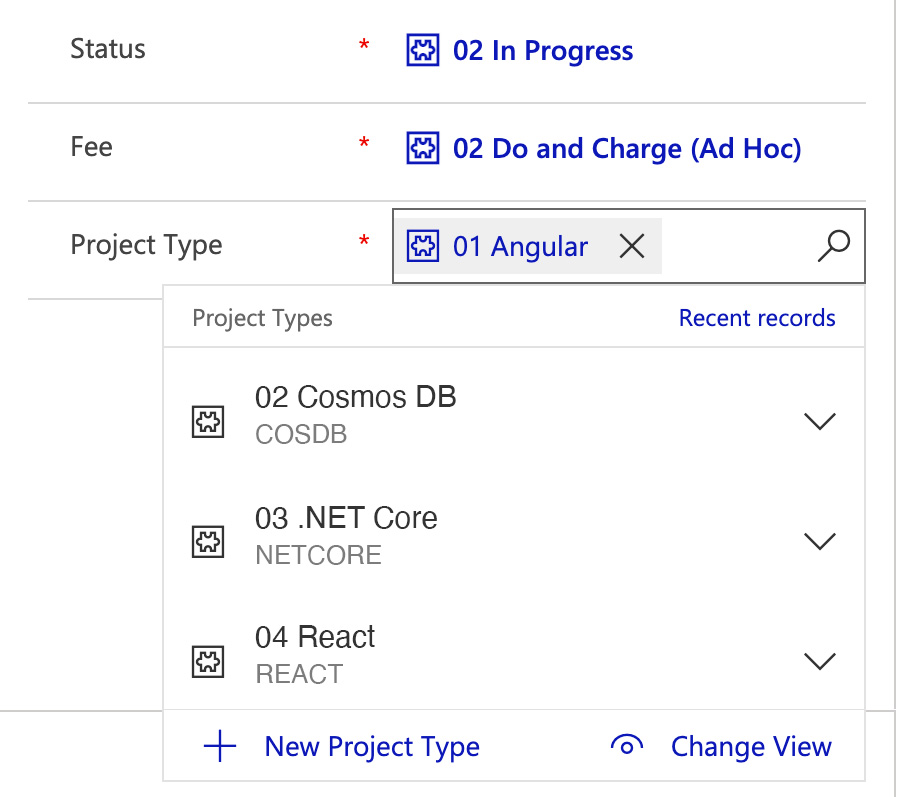920x797 pixels.
Task: Click the puzzle icon in 01 Angular chip
Action: pos(423,246)
